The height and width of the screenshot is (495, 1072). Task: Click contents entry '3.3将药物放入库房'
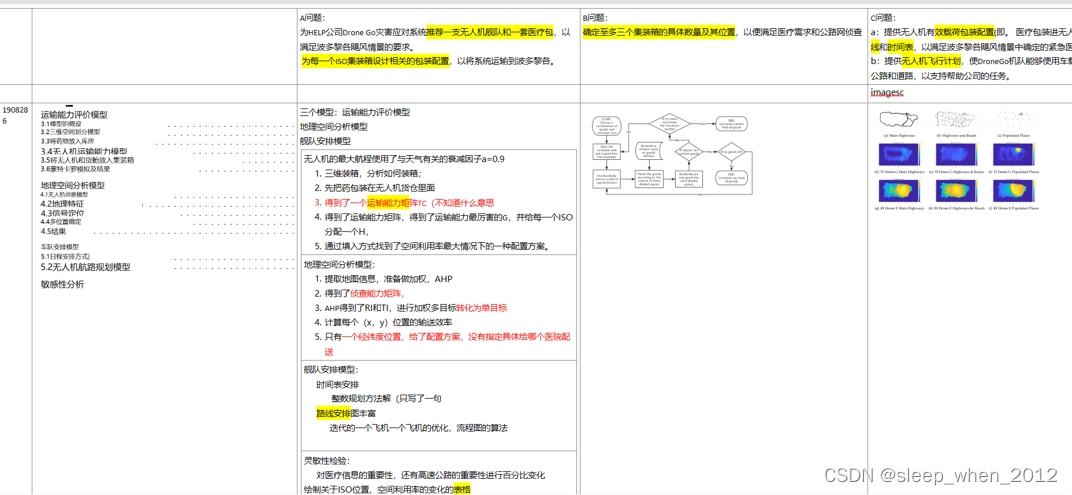(x=67, y=141)
